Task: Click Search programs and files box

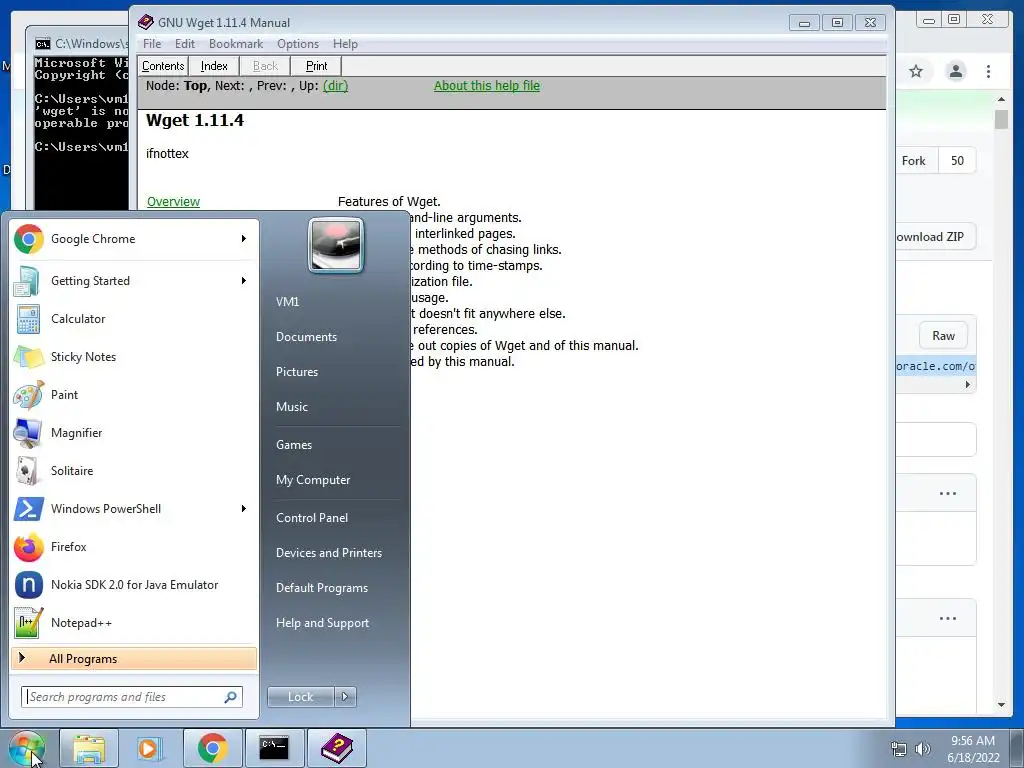Action: (x=132, y=697)
